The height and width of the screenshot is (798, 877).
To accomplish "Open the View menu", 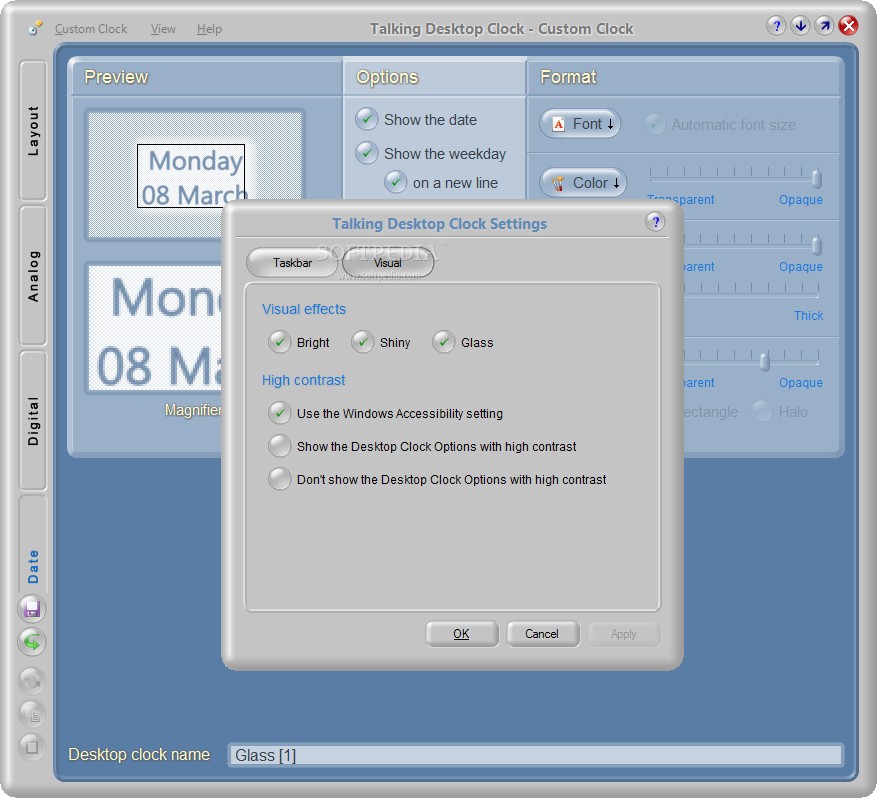I will pyautogui.click(x=163, y=29).
